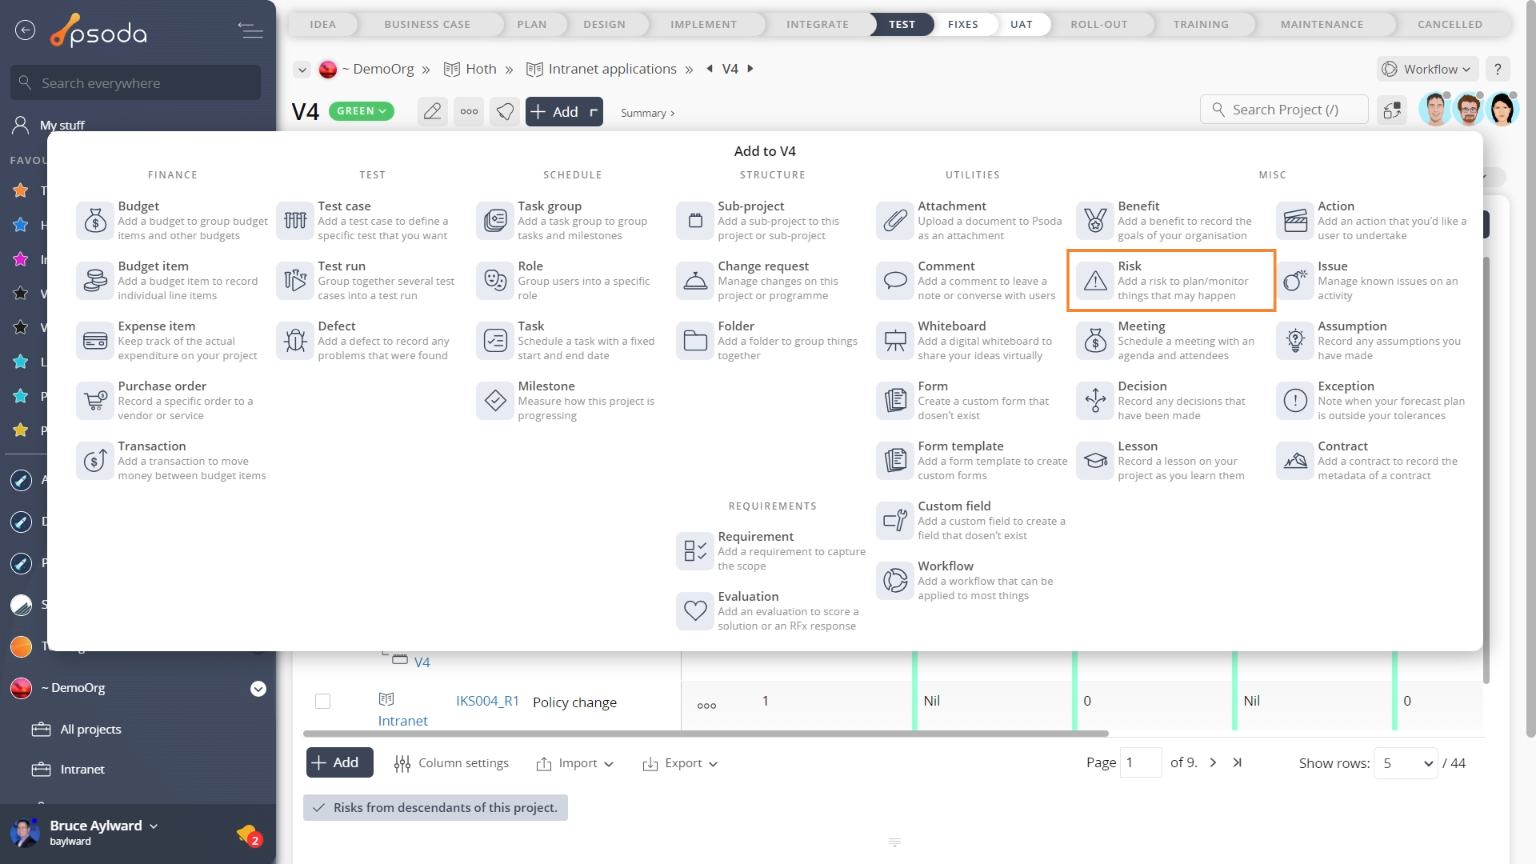Open the Purchase order icon

(x=95, y=401)
